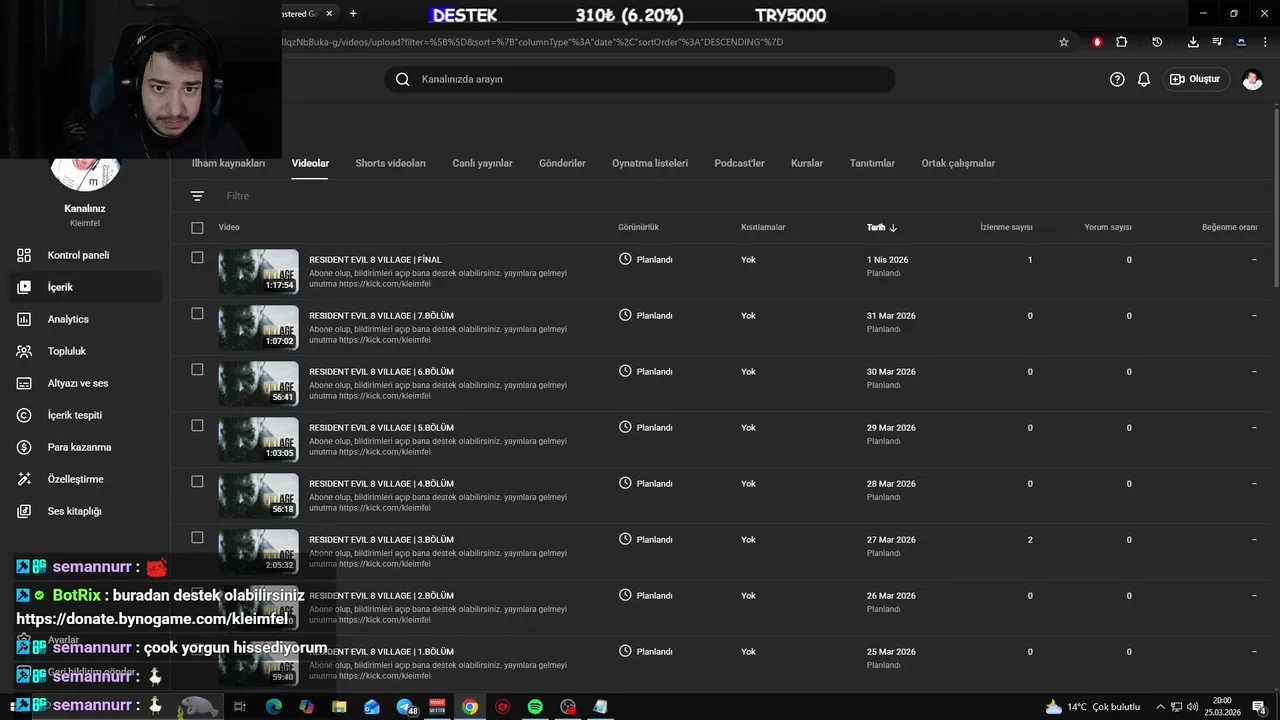The width and height of the screenshot is (1280, 720).
Task: Open the Chrome downloads icon
Action: (x=1193, y=42)
